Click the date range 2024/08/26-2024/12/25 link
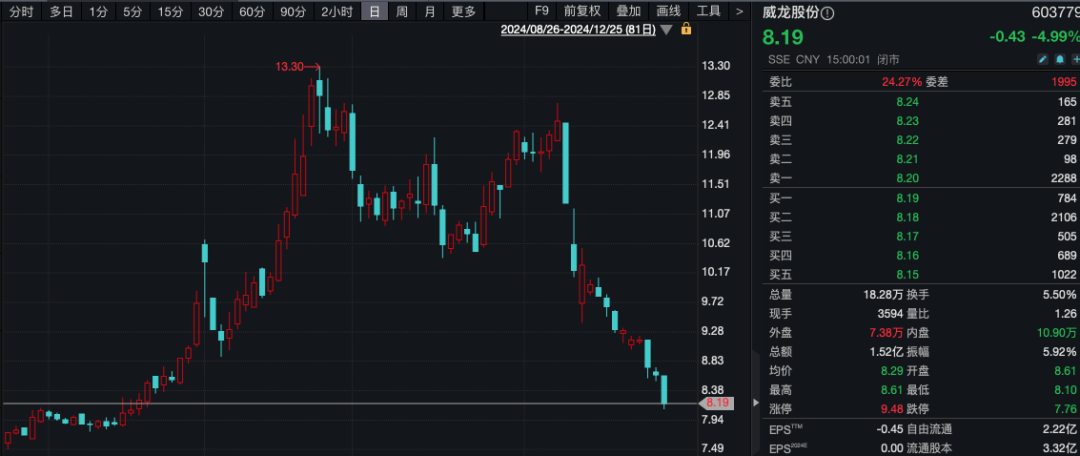Screen dimensions: 1080x456 coord(577,30)
